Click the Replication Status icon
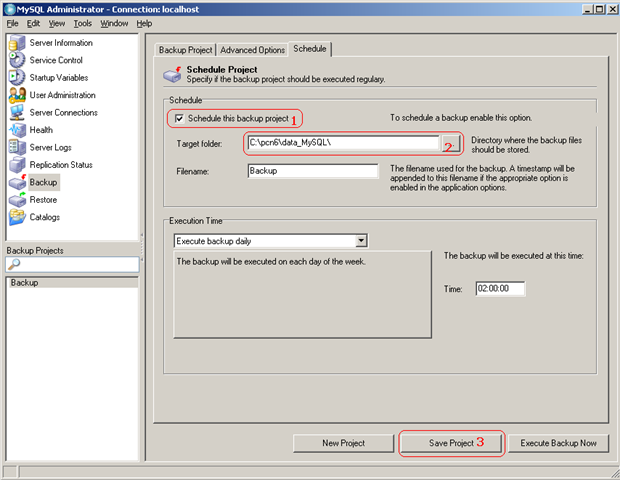This screenshot has height=480, width=620. [17, 164]
